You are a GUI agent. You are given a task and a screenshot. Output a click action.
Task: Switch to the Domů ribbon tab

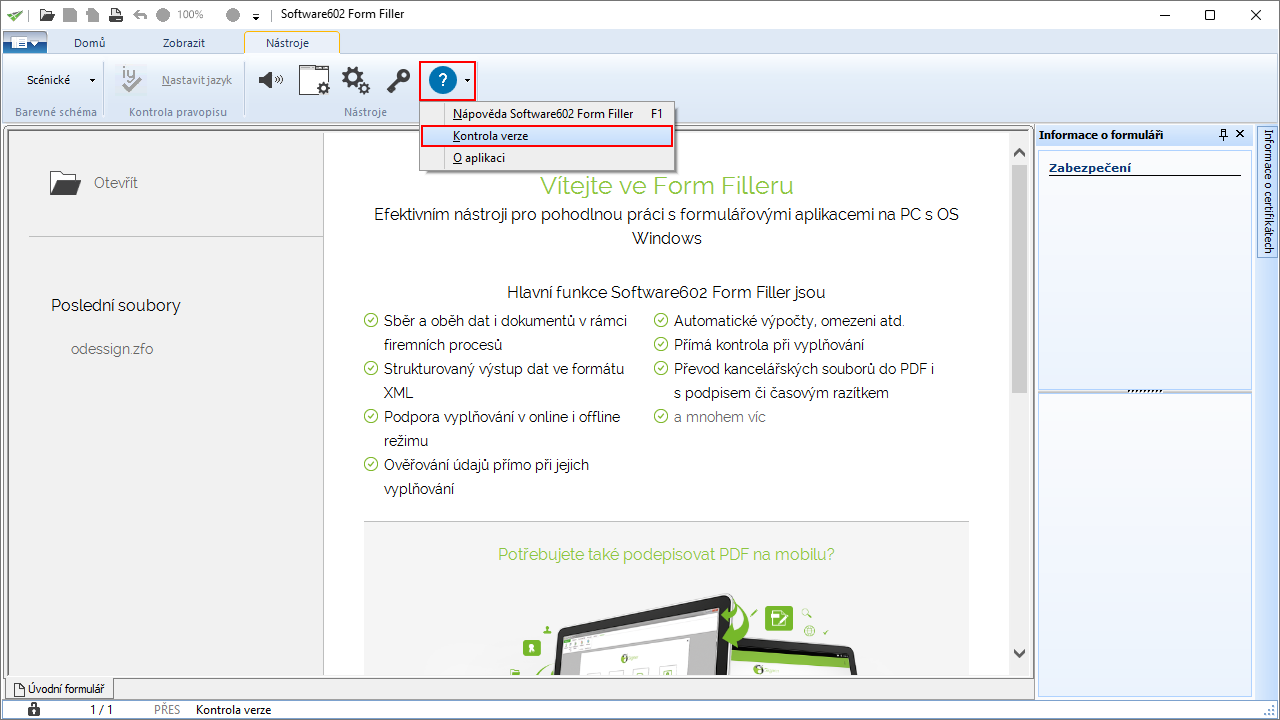89,43
